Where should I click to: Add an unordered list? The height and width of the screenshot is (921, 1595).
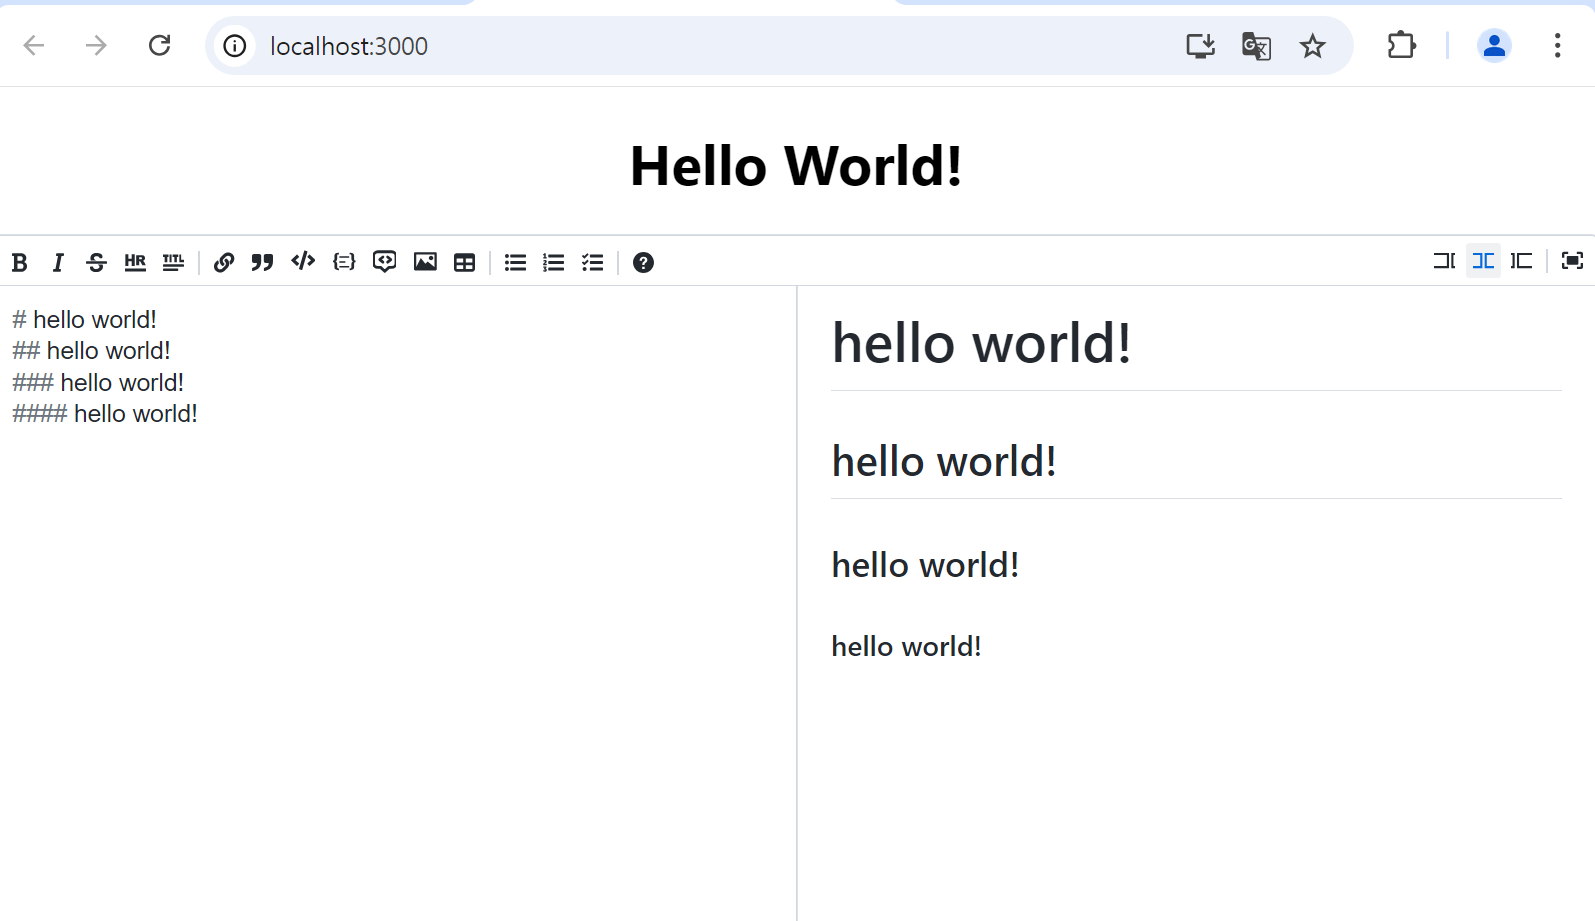click(515, 262)
